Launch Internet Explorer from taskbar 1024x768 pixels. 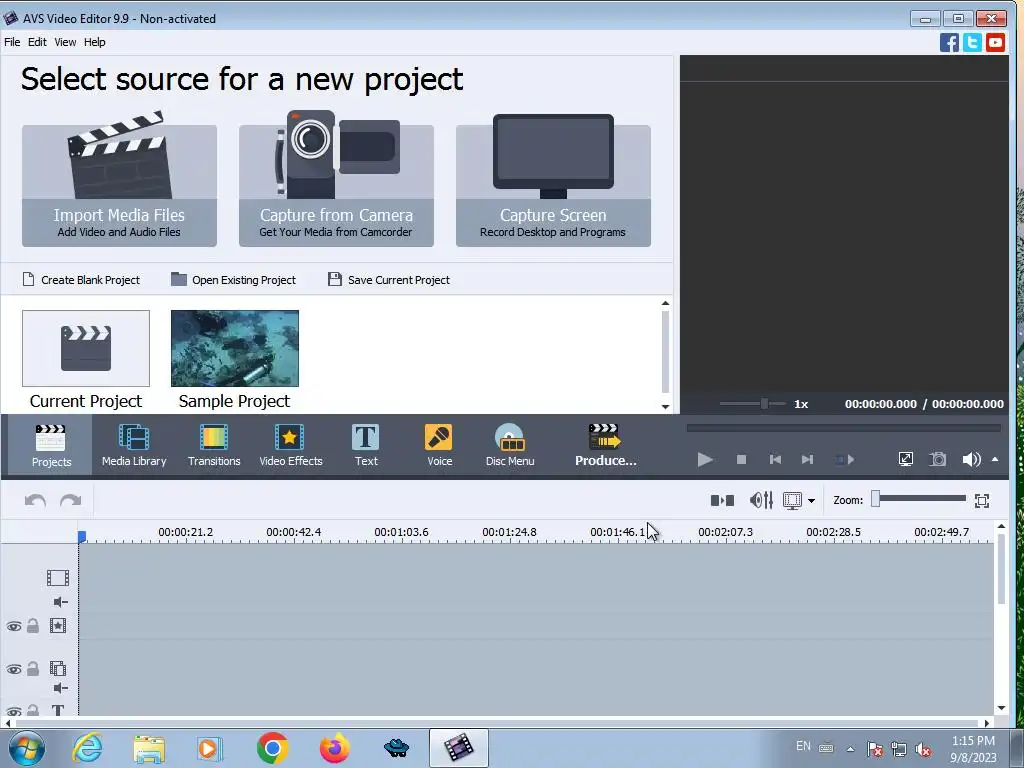pos(87,748)
